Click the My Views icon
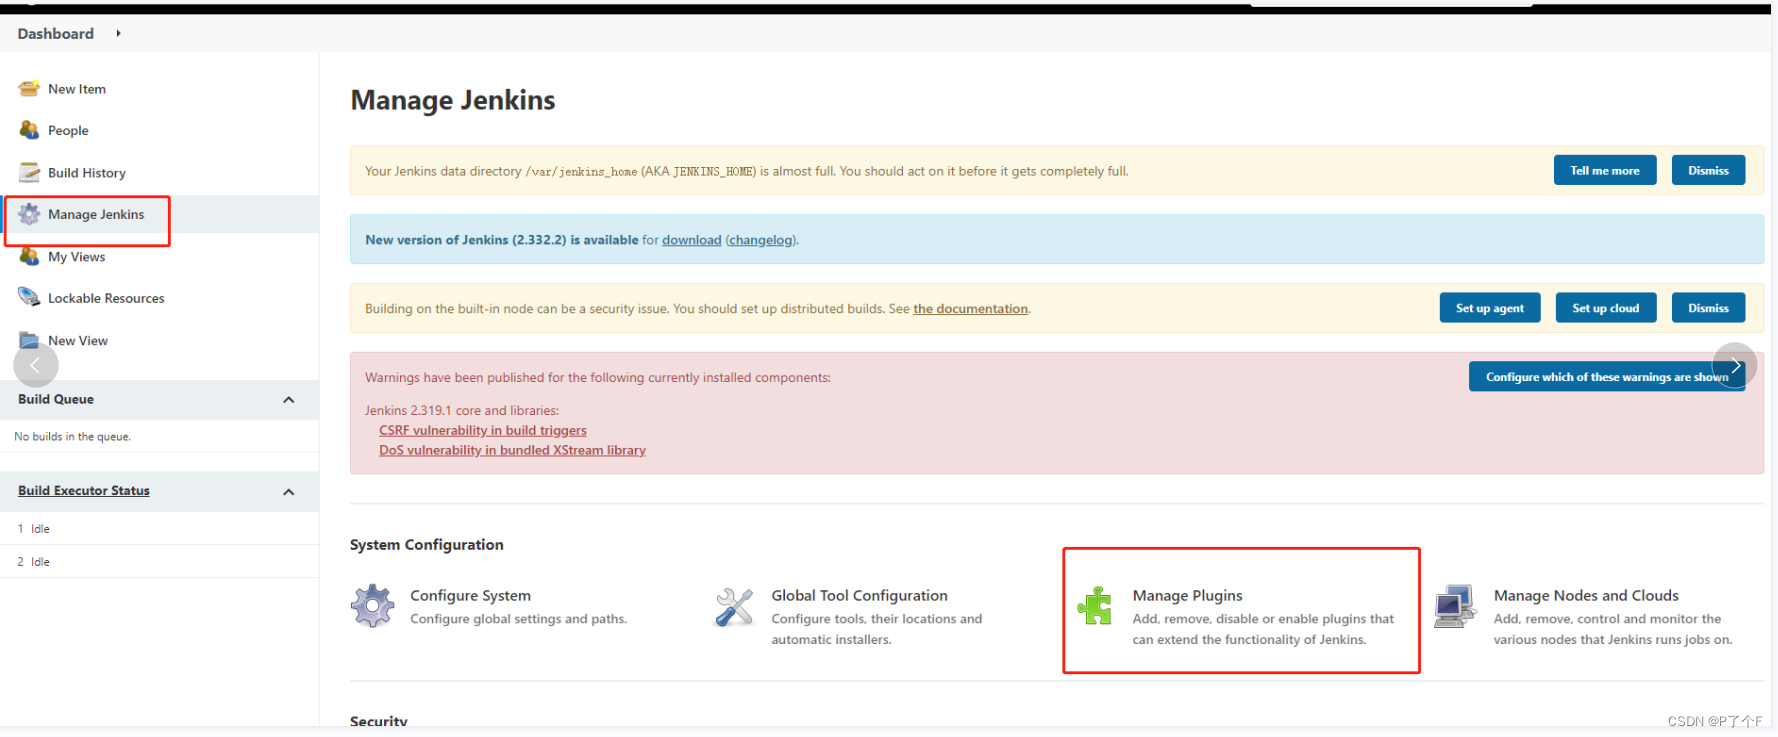Image resolution: width=1778 pixels, height=737 pixels. (29, 256)
